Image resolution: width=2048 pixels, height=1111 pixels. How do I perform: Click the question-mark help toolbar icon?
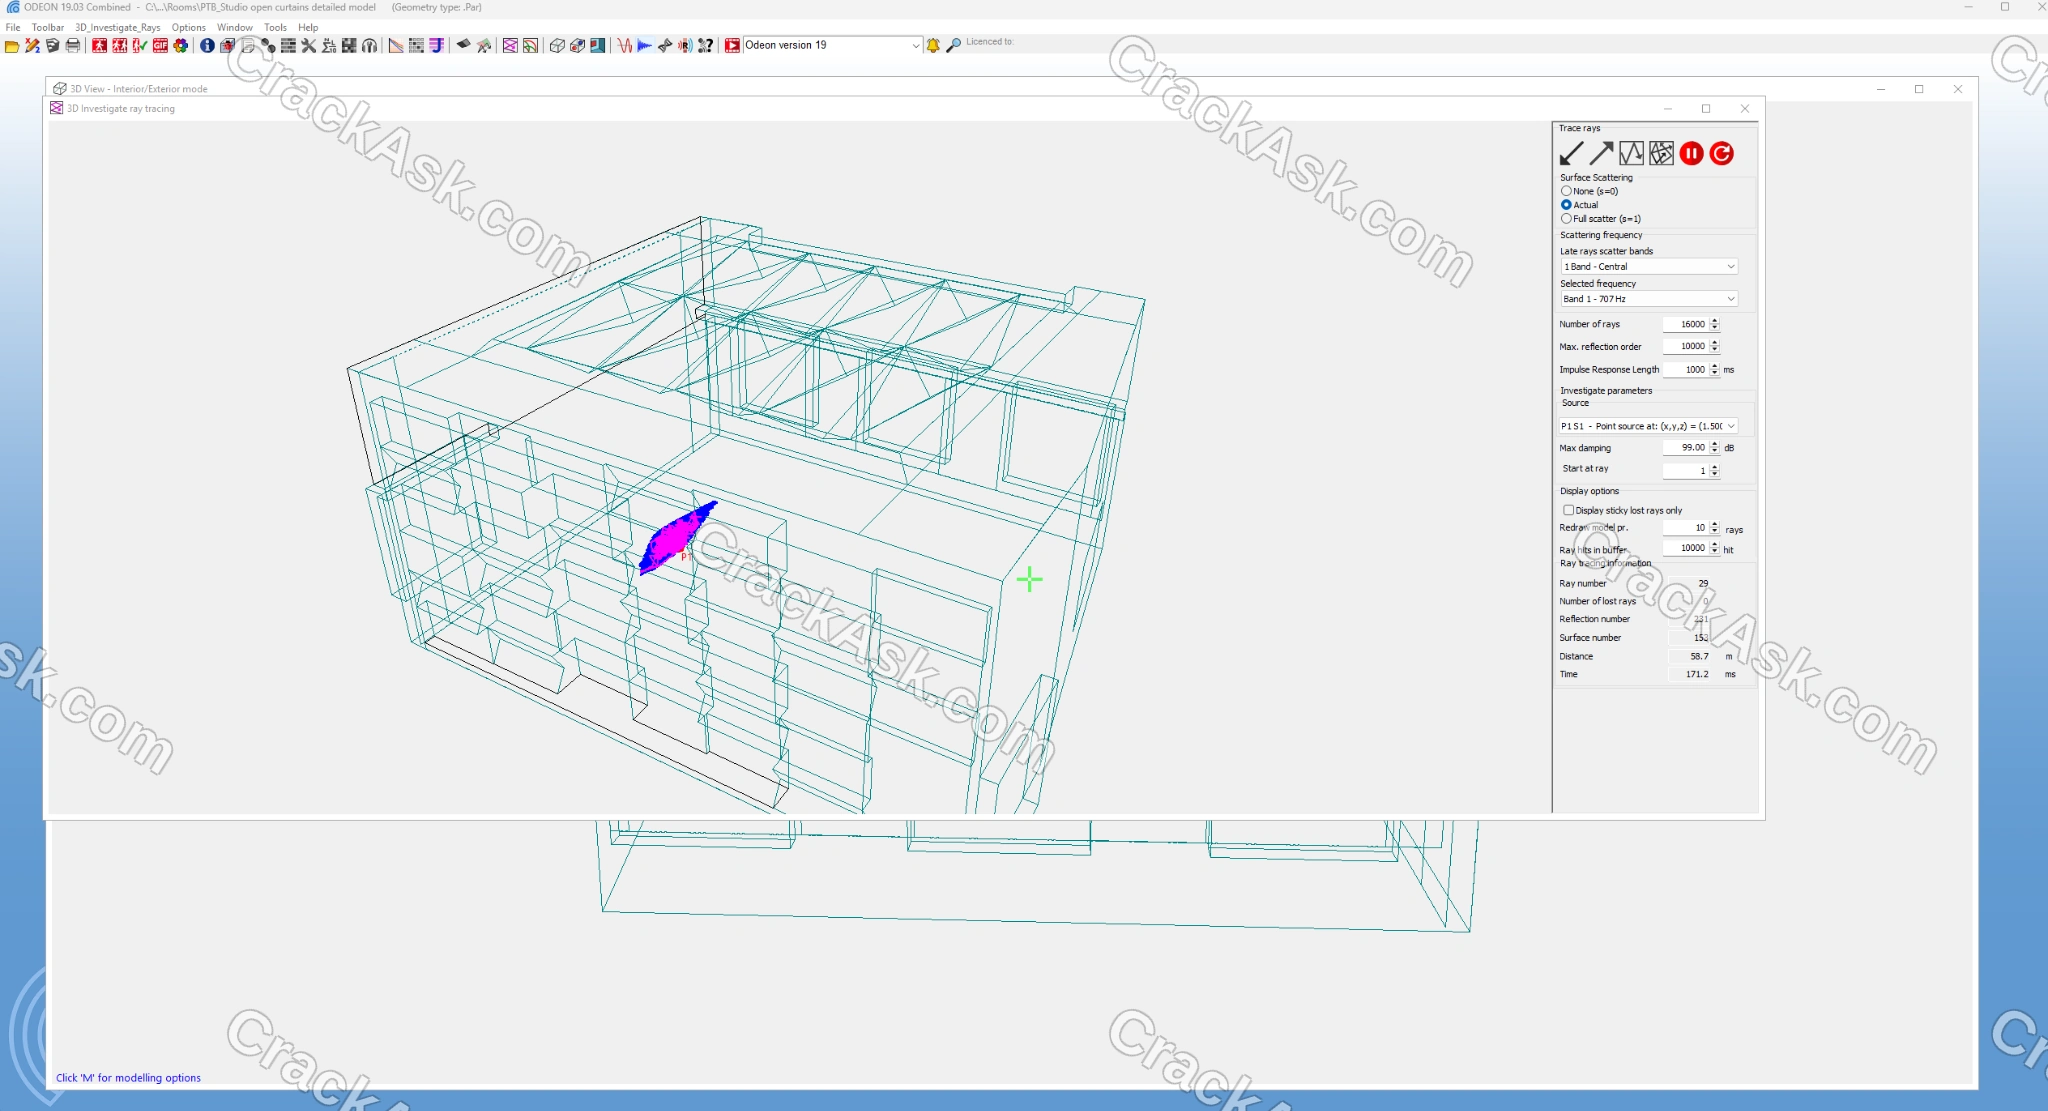pyautogui.click(x=705, y=46)
